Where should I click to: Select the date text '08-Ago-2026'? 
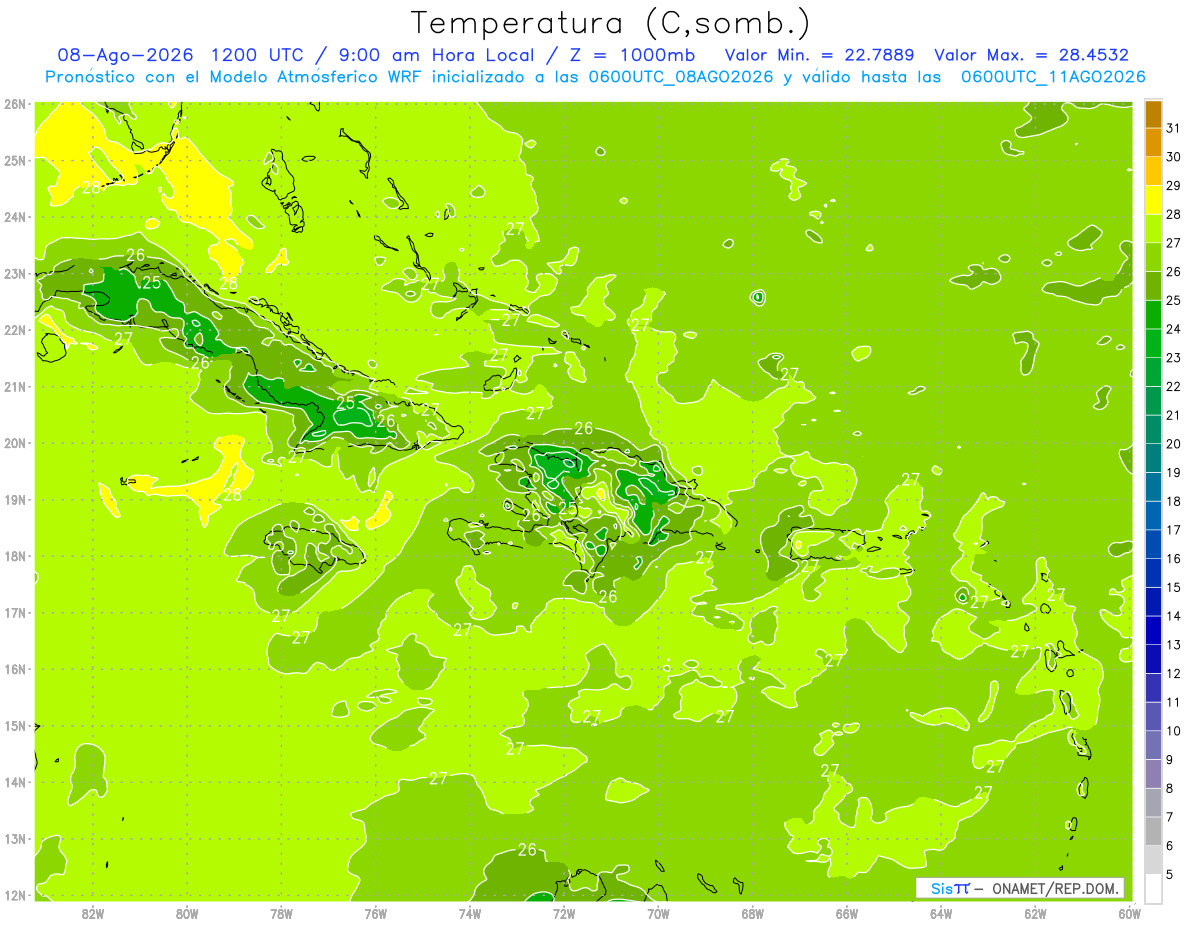coord(124,55)
